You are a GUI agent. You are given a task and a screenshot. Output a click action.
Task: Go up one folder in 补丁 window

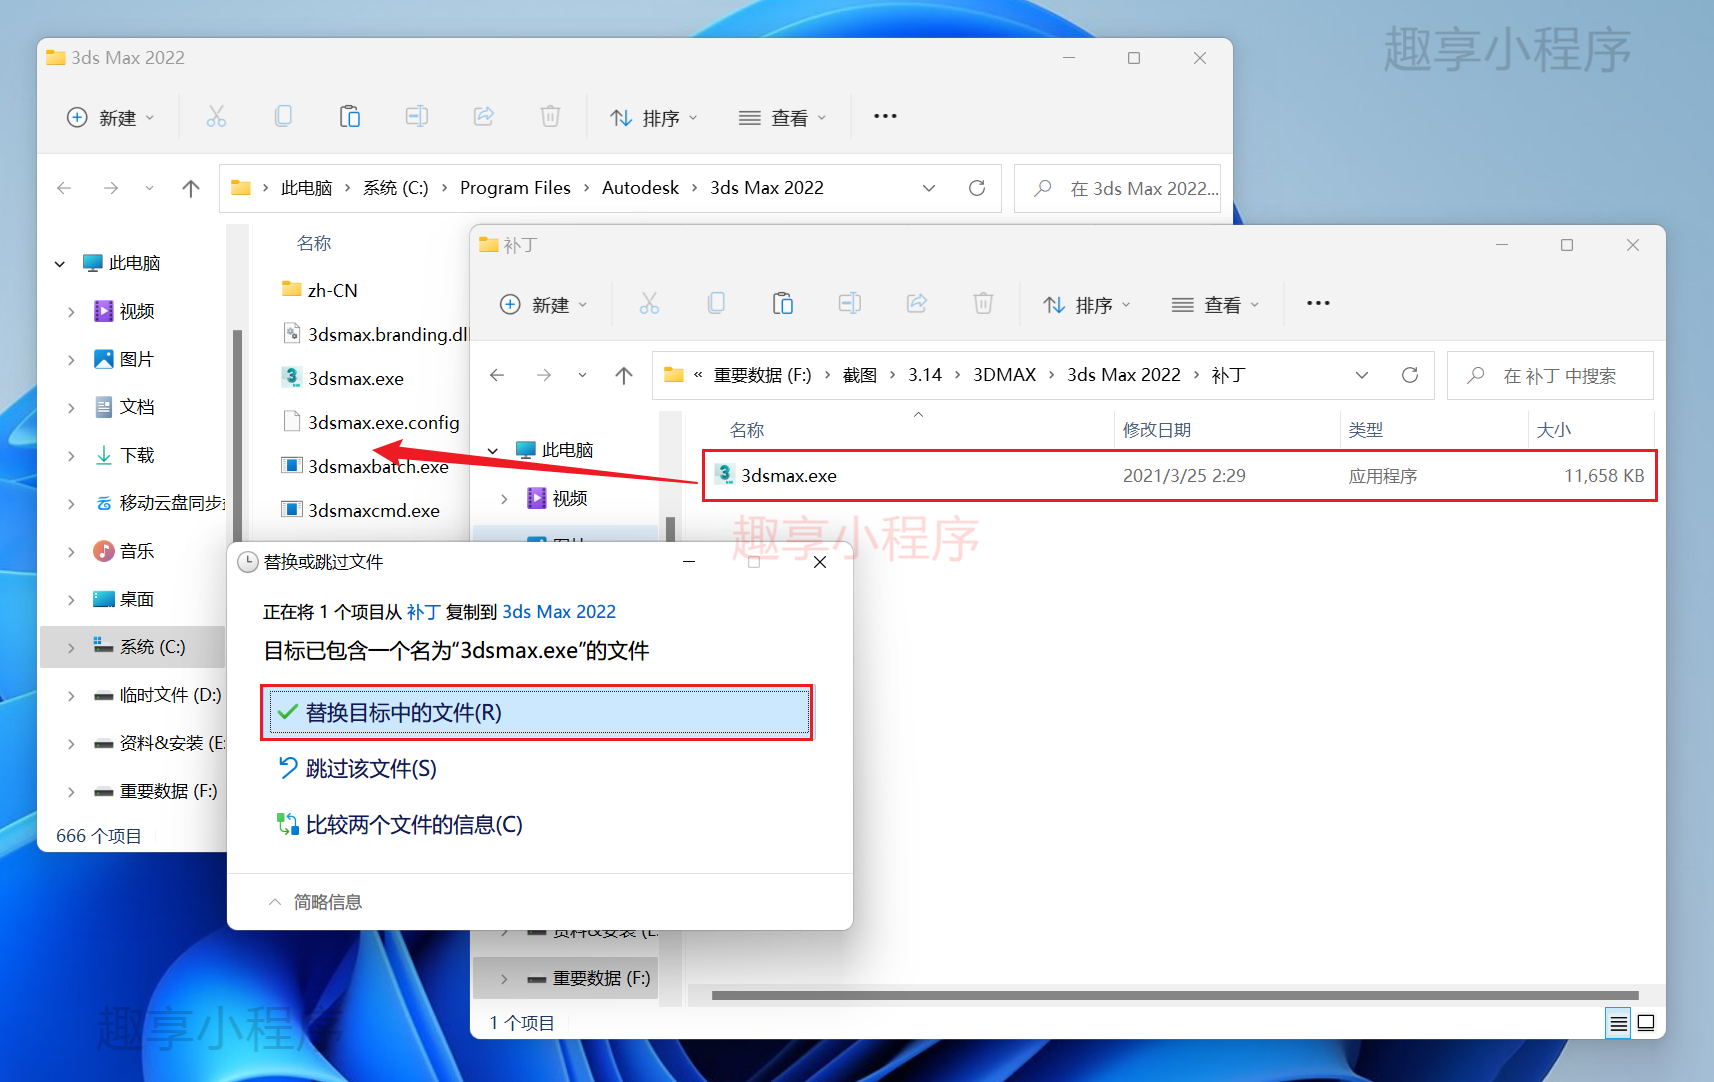click(x=624, y=375)
